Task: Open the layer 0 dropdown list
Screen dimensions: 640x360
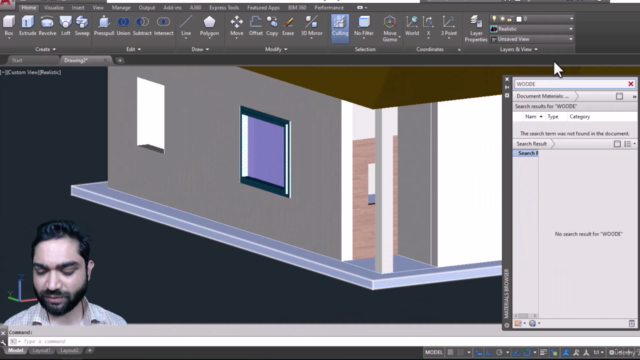Action: point(571,19)
